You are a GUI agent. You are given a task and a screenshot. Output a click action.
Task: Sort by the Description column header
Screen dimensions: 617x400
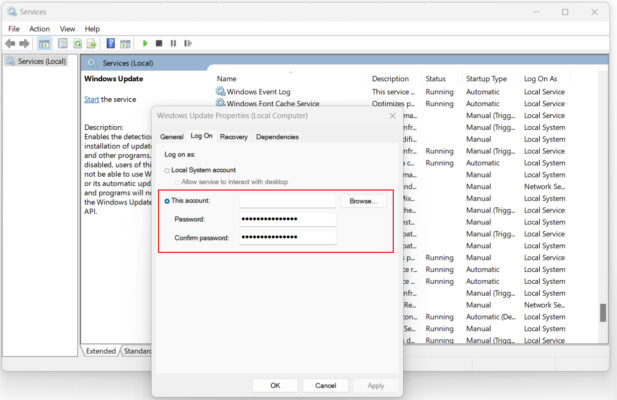390,79
